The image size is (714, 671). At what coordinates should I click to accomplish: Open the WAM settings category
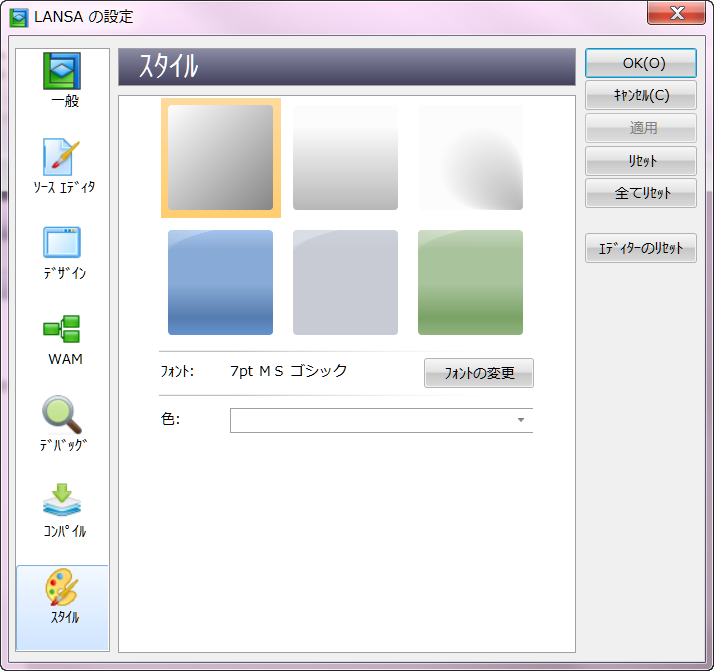click(62, 339)
